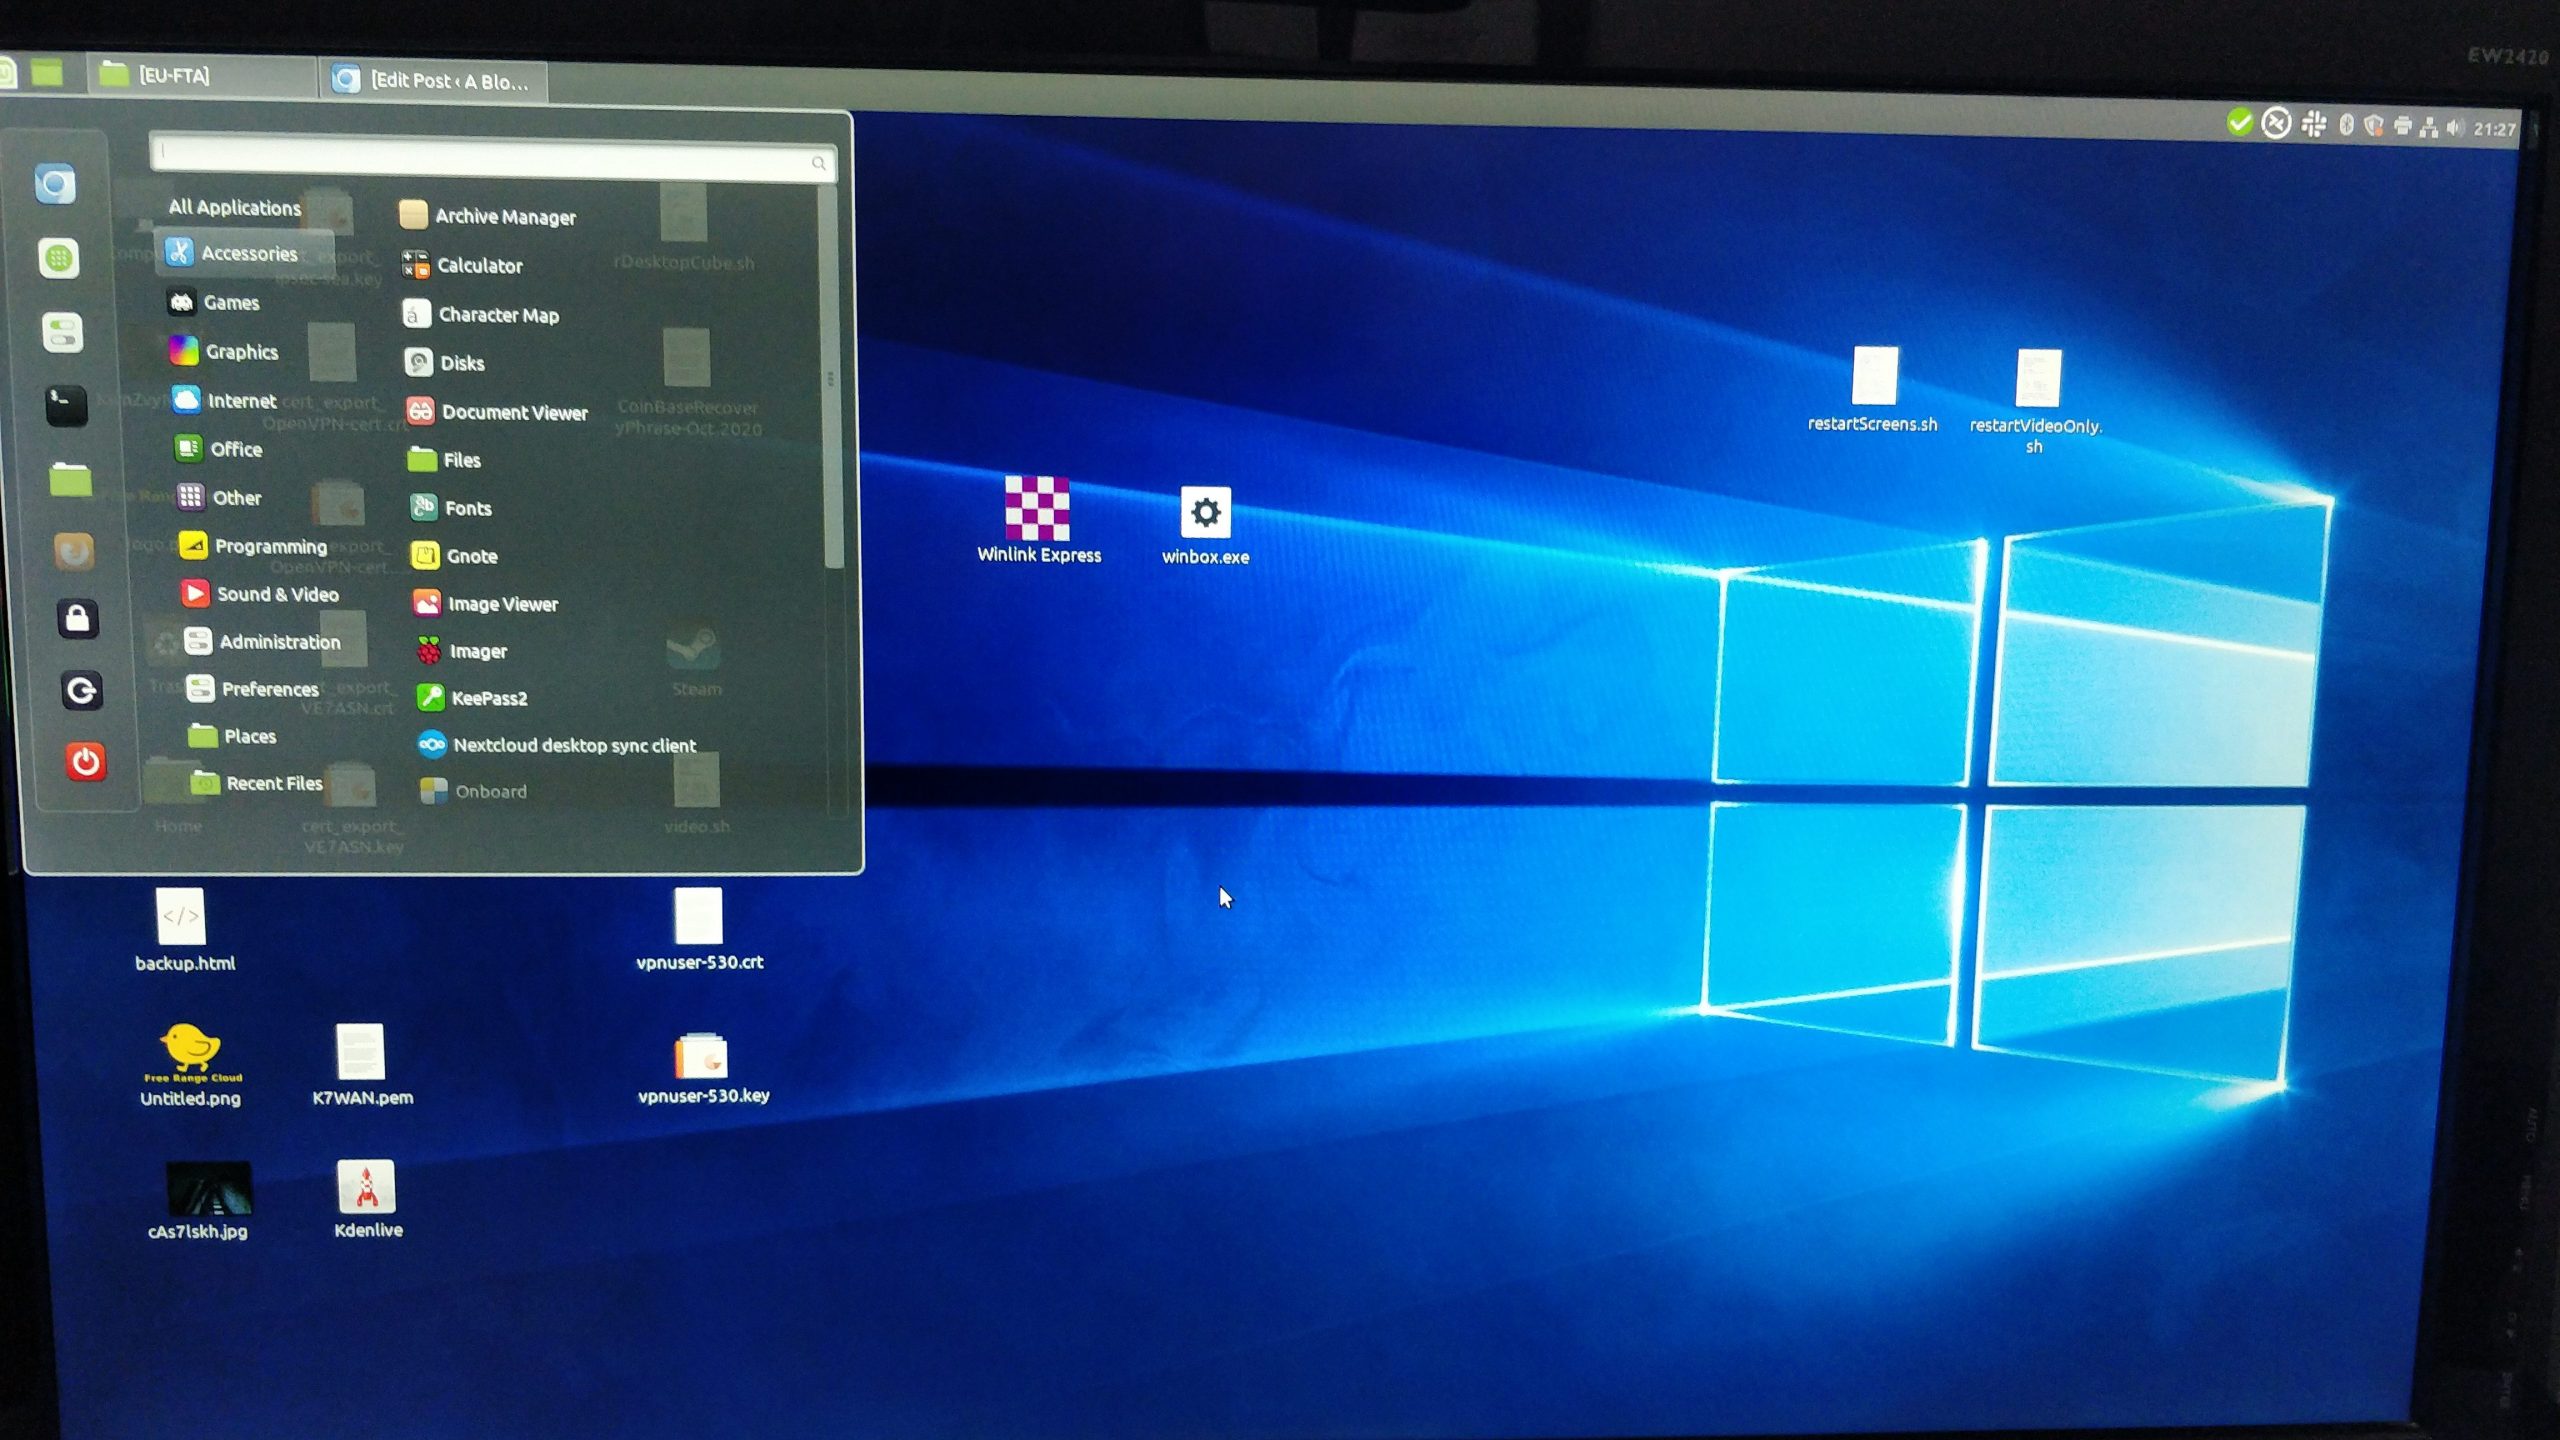This screenshot has width=2560, height=1440.
Task: Open the Bluetooth tray icon
Action: tap(2345, 125)
